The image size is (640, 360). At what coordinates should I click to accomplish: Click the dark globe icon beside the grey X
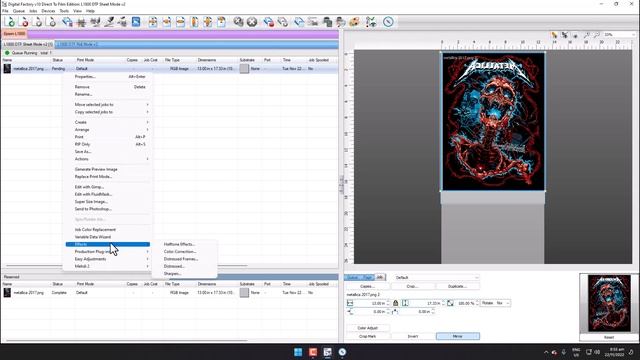pos(238,22)
